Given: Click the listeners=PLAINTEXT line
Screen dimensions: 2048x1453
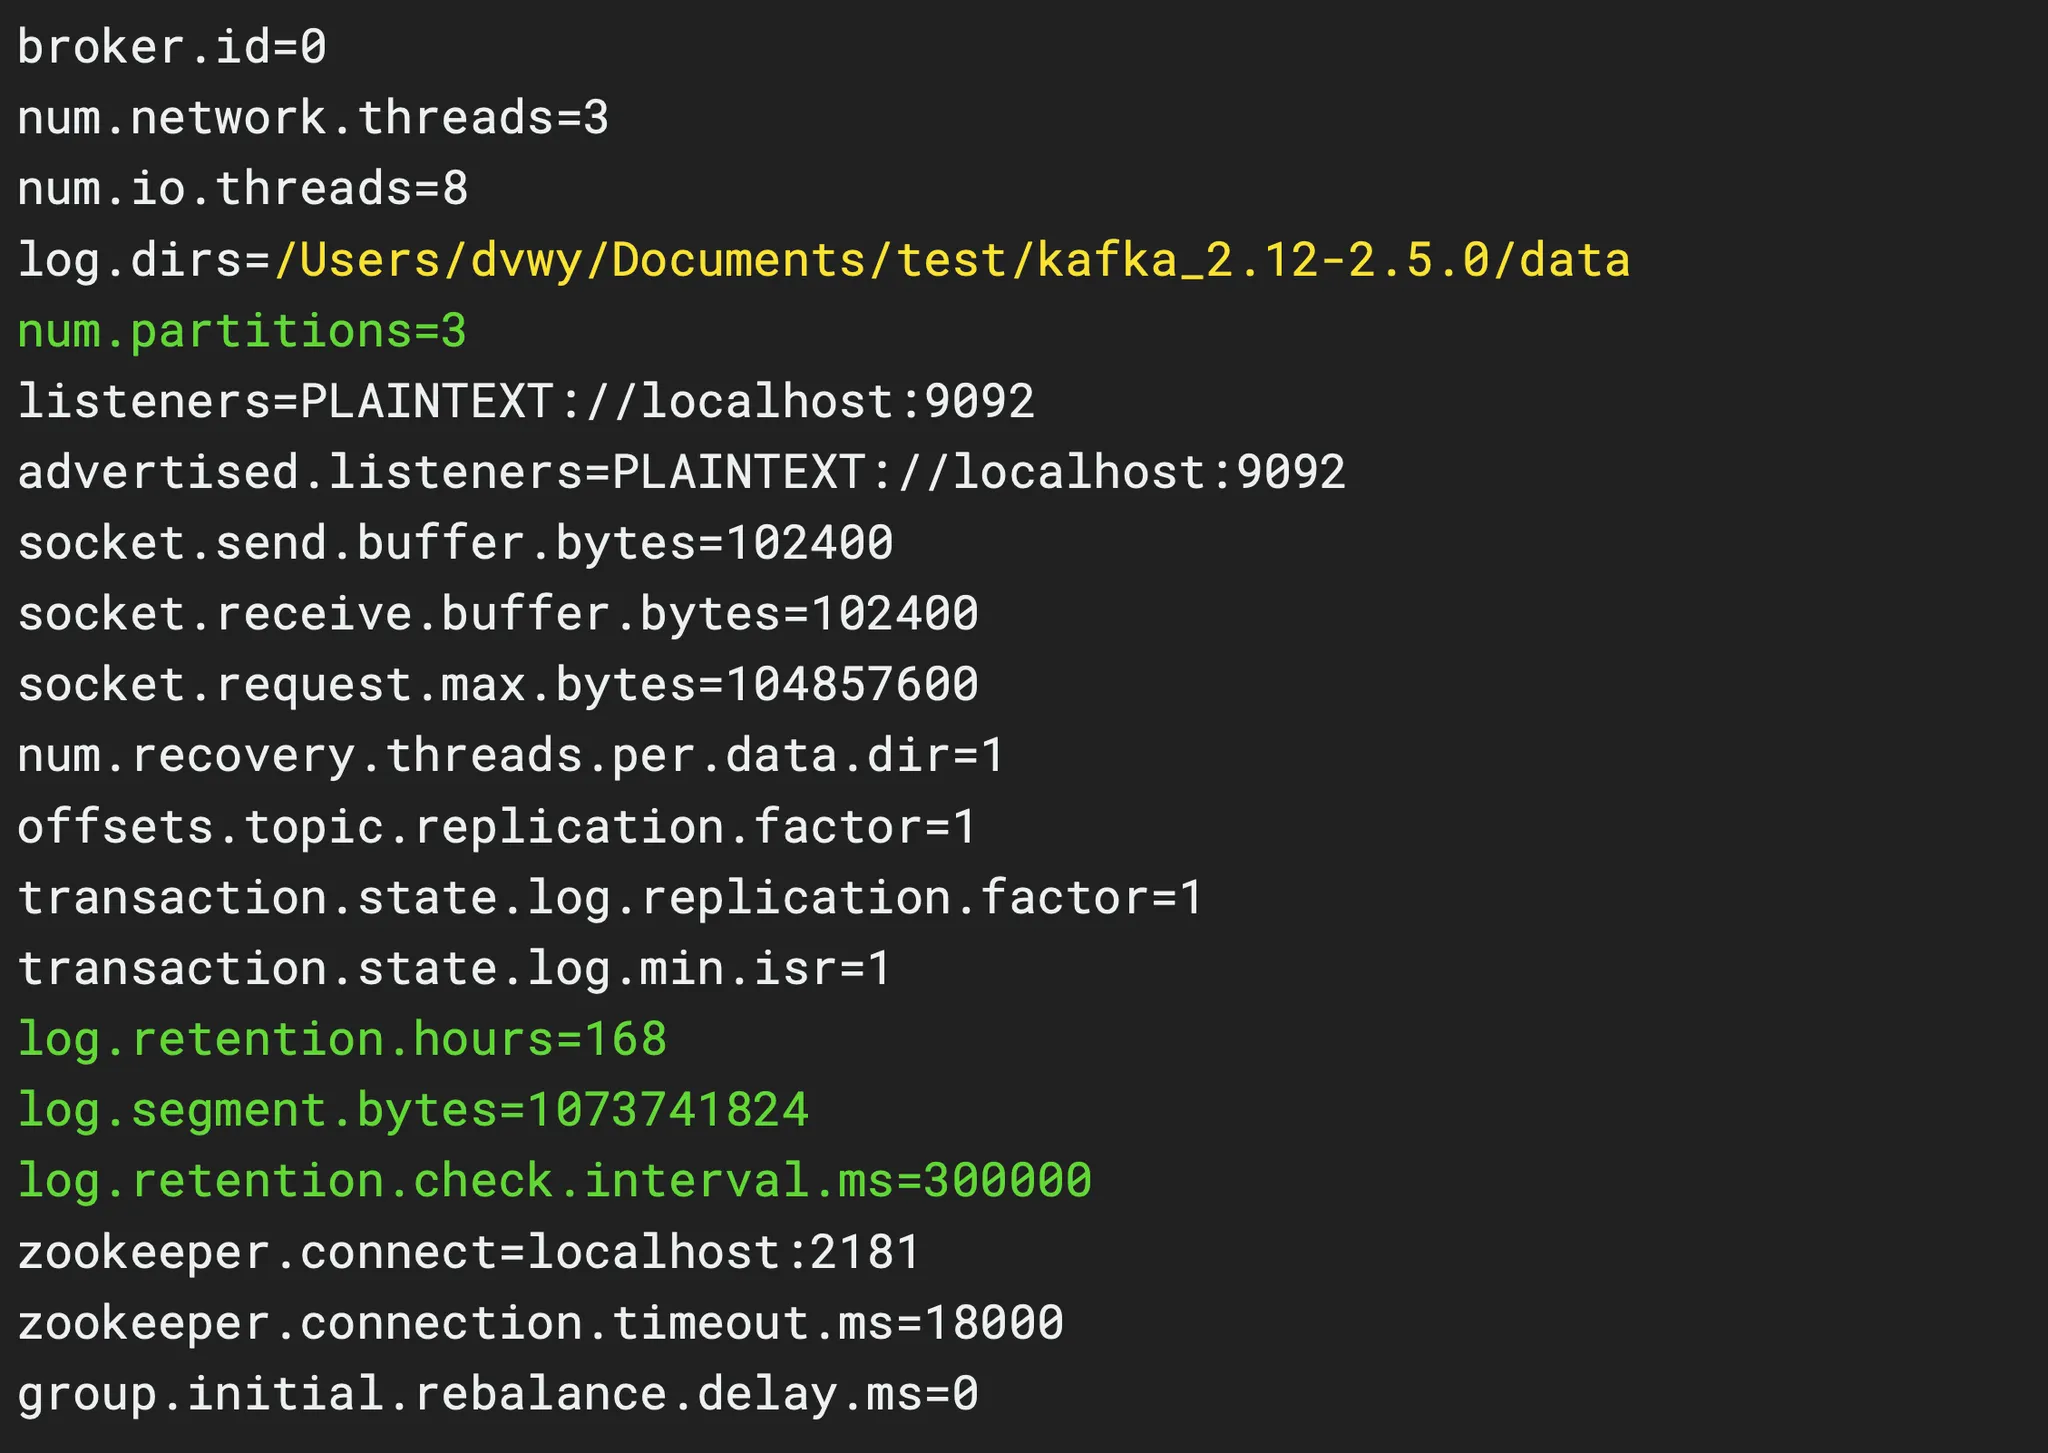Looking at the screenshot, I should point(526,402).
